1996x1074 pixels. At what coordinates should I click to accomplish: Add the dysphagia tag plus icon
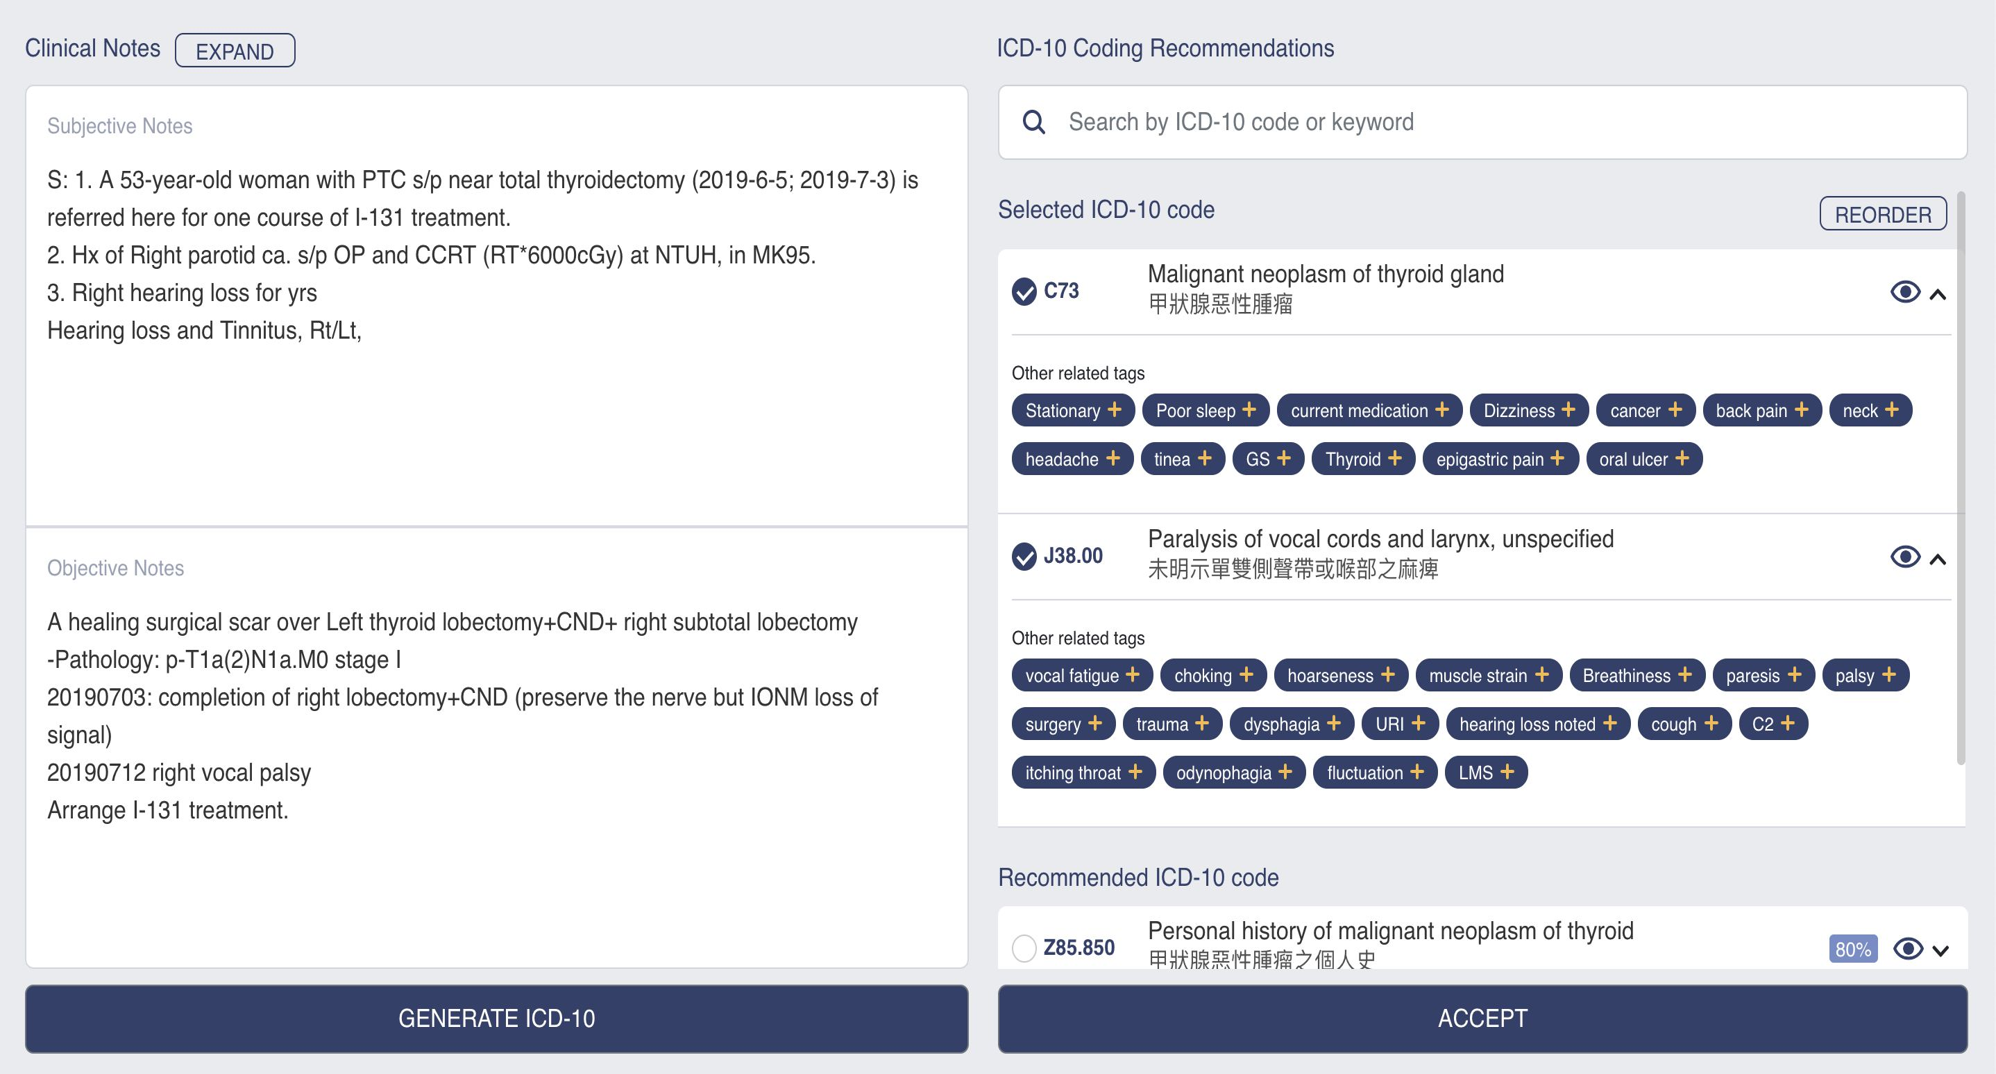(1333, 723)
